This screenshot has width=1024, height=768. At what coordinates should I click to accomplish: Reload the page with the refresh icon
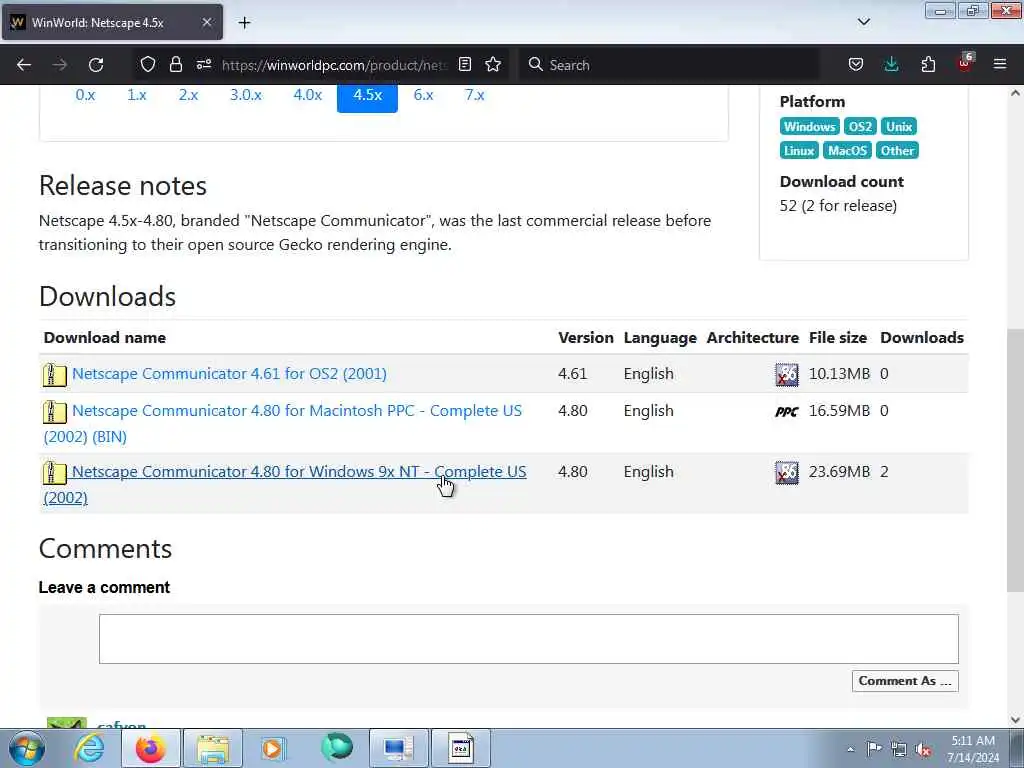tap(96, 65)
